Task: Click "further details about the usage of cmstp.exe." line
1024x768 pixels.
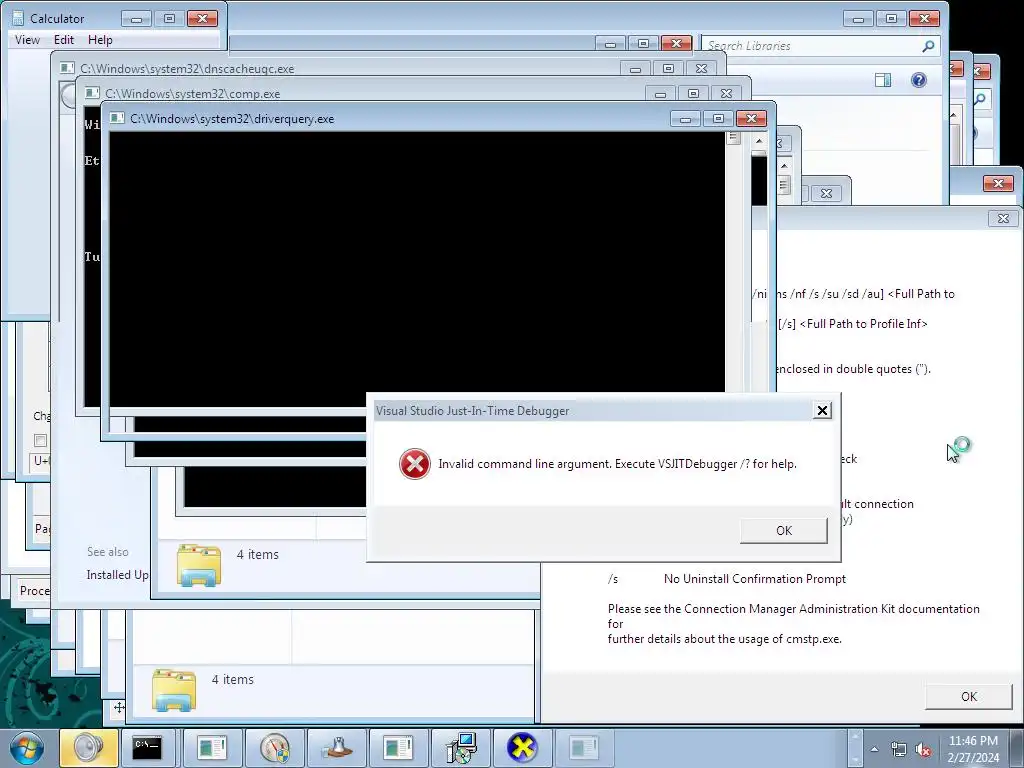Action: (x=724, y=639)
